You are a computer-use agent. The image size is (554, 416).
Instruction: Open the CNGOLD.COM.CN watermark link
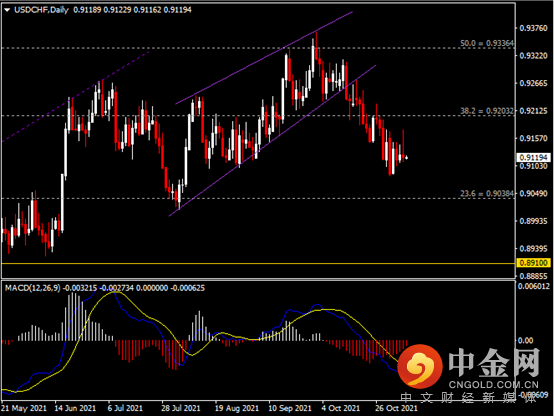pyautogui.click(x=494, y=385)
